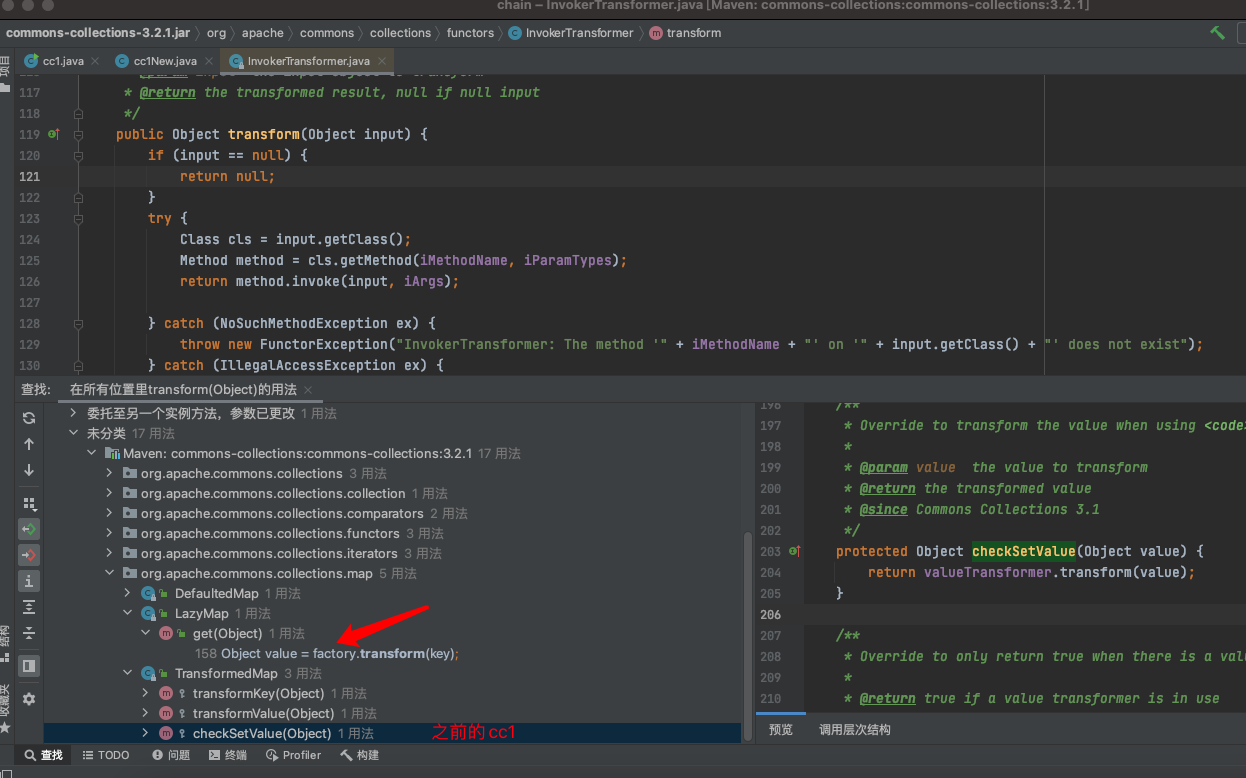Close the InvokerTransformer.java tab

[382, 61]
